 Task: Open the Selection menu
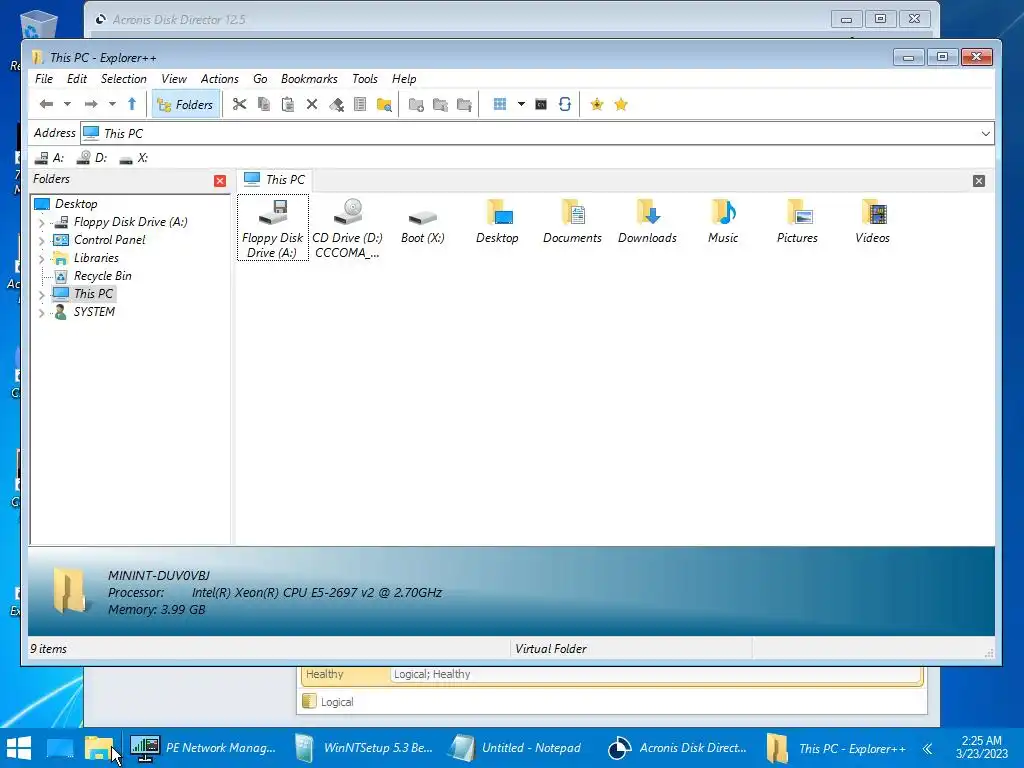[x=123, y=78]
